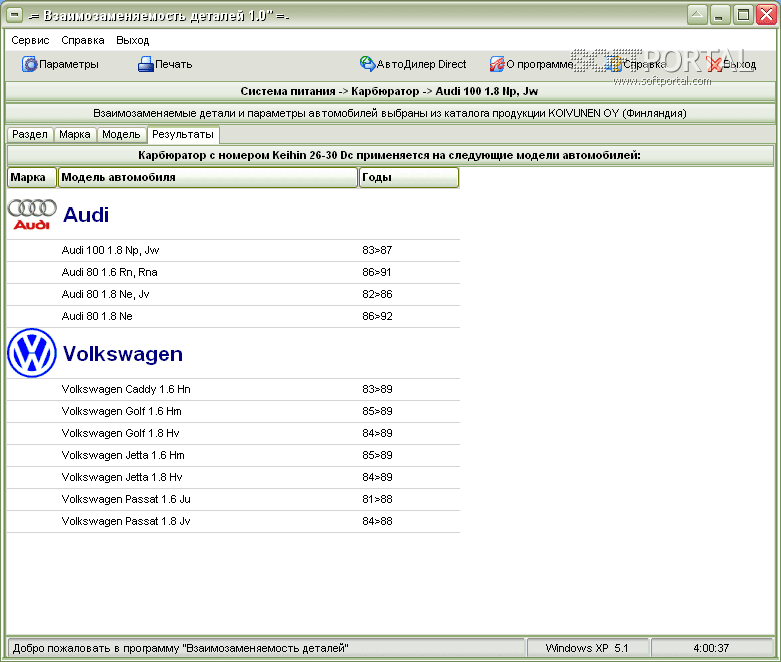The height and width of the screenshot is (662, 781).
Task: Select row Audi 100 1.8 Np, Jw
Action: (x=233, y=251)
